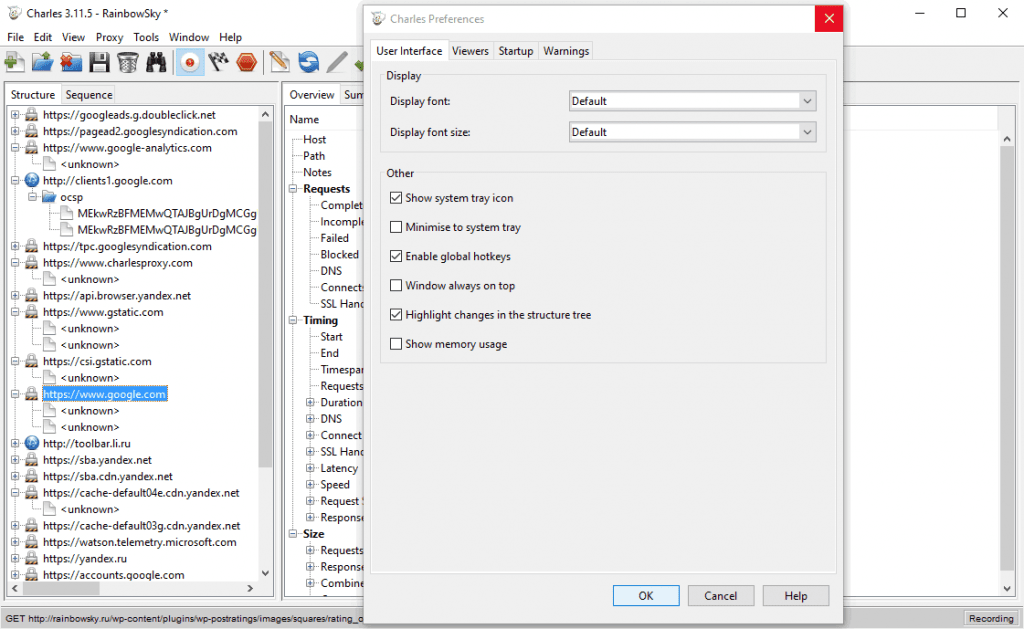Viewport: 1024px width, 629px height.
Task: Click the Close Session red X folder icon
Action: [x=71, y=63]
